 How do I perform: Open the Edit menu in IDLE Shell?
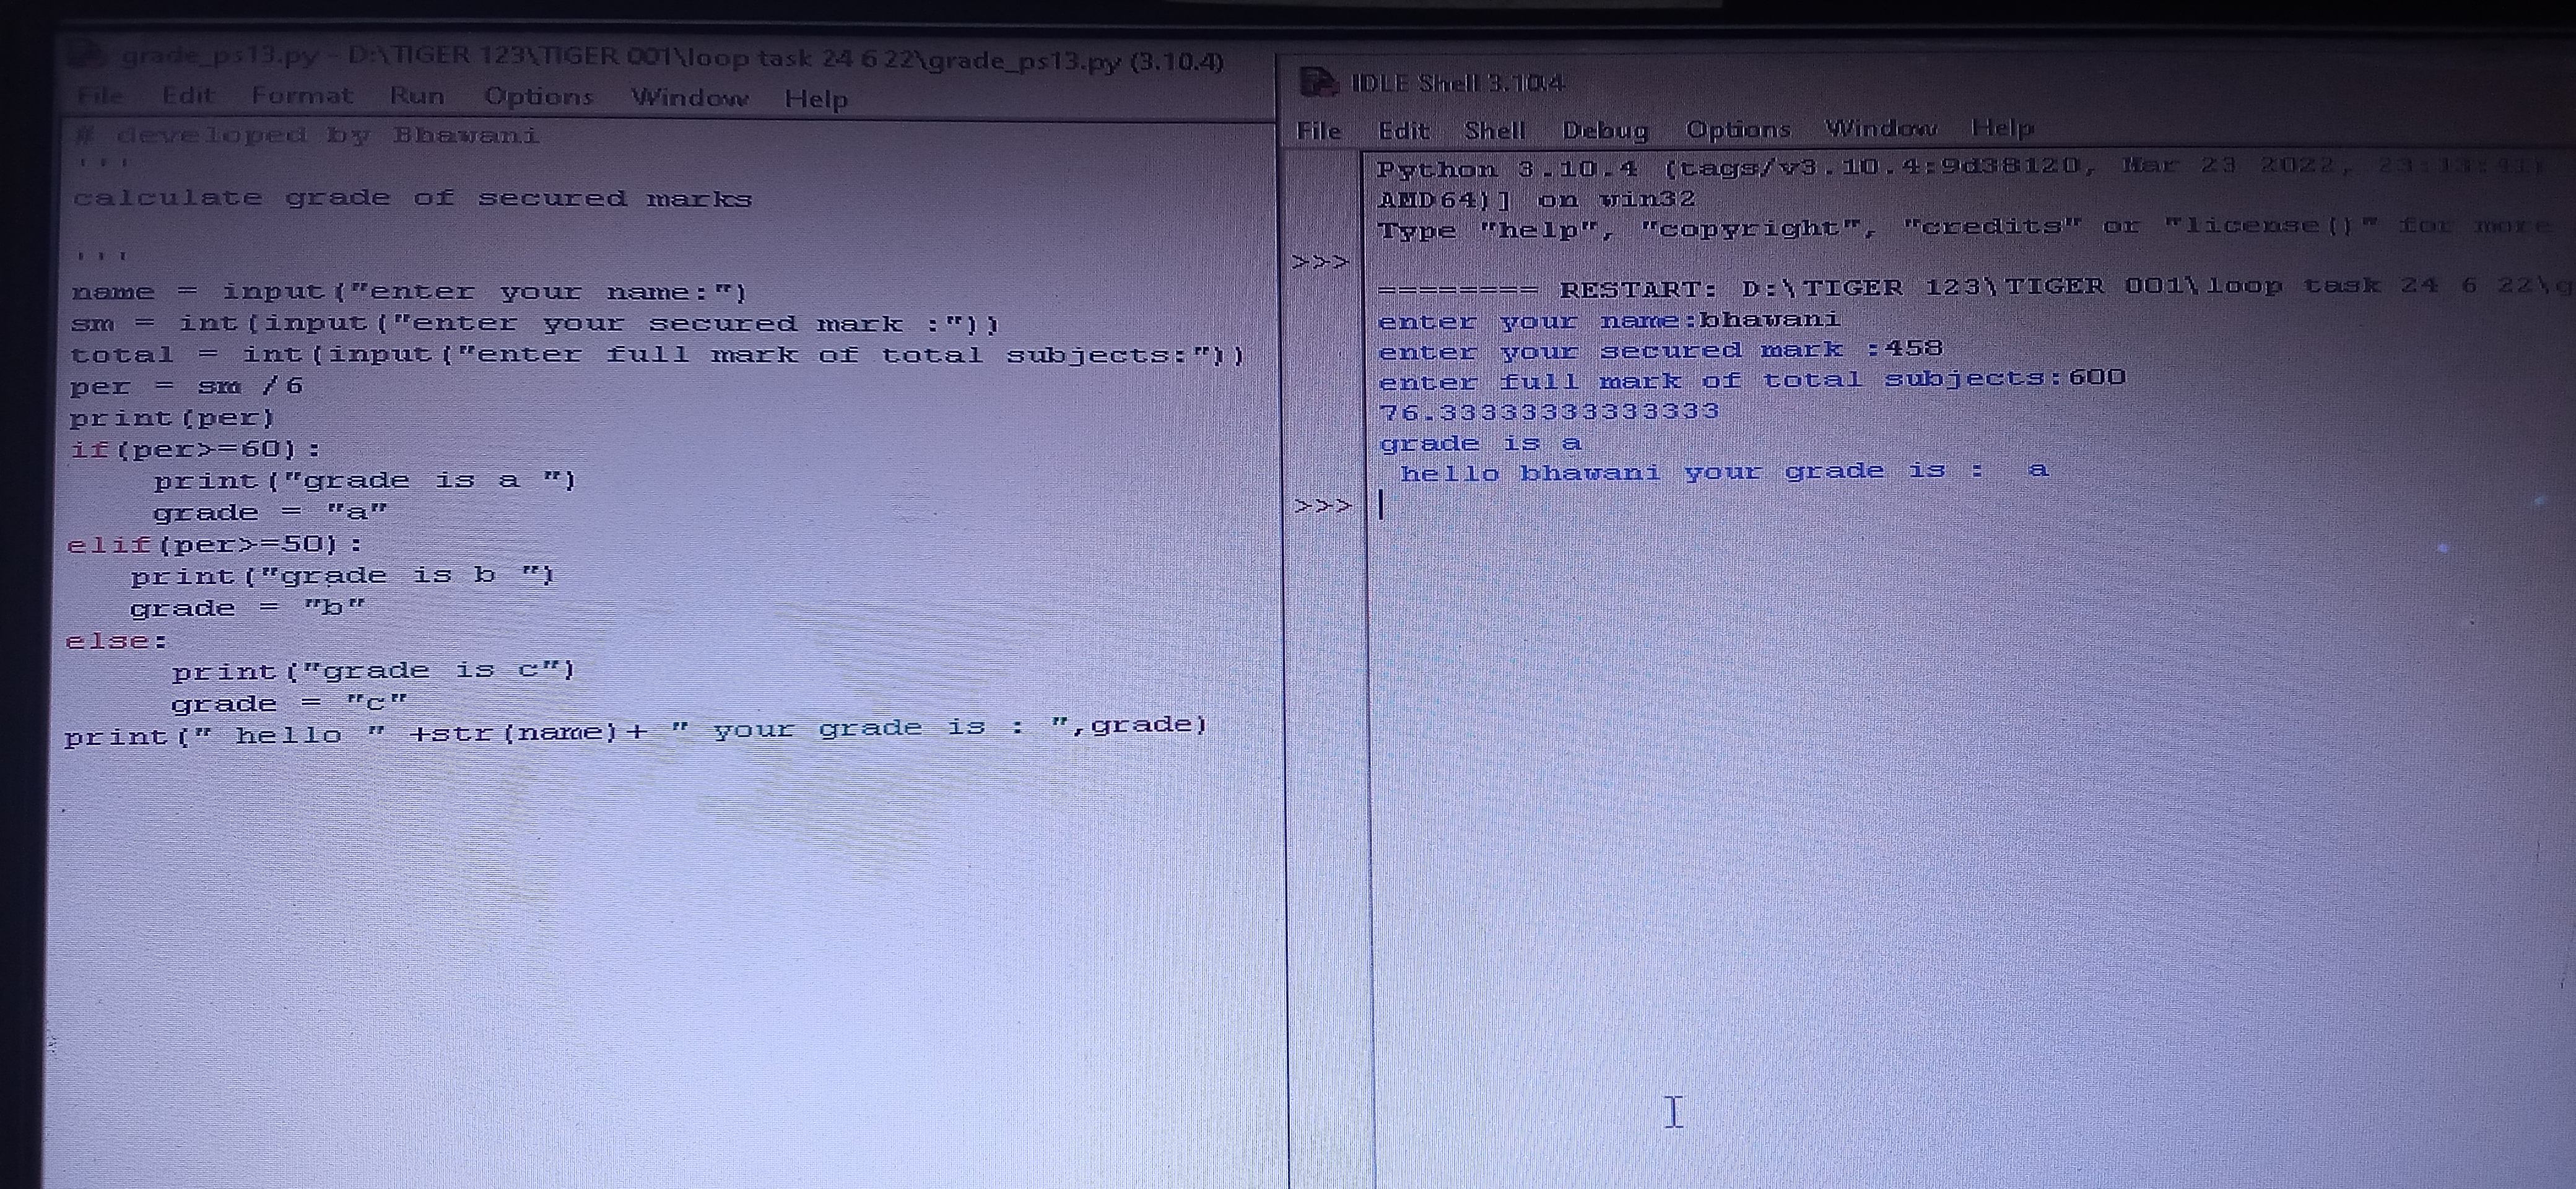(x=1402, y=131)
